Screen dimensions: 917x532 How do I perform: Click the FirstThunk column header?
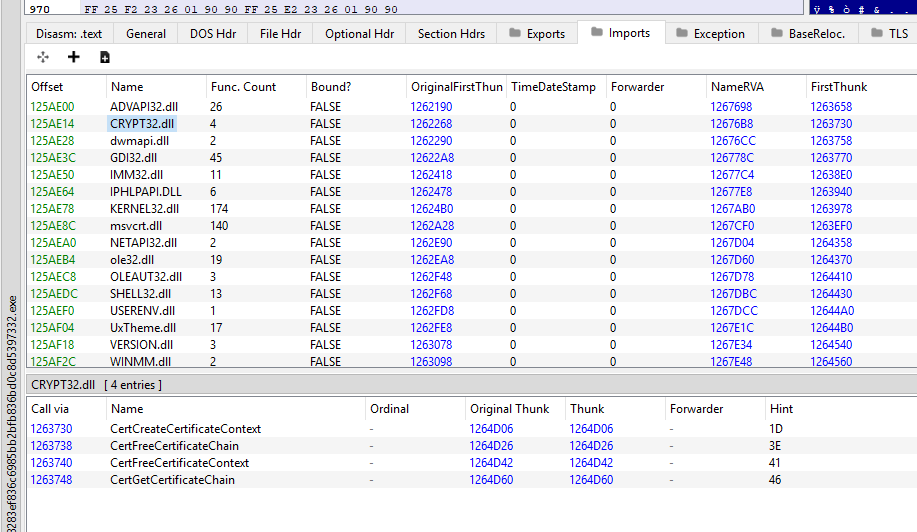tap(861, 87)
